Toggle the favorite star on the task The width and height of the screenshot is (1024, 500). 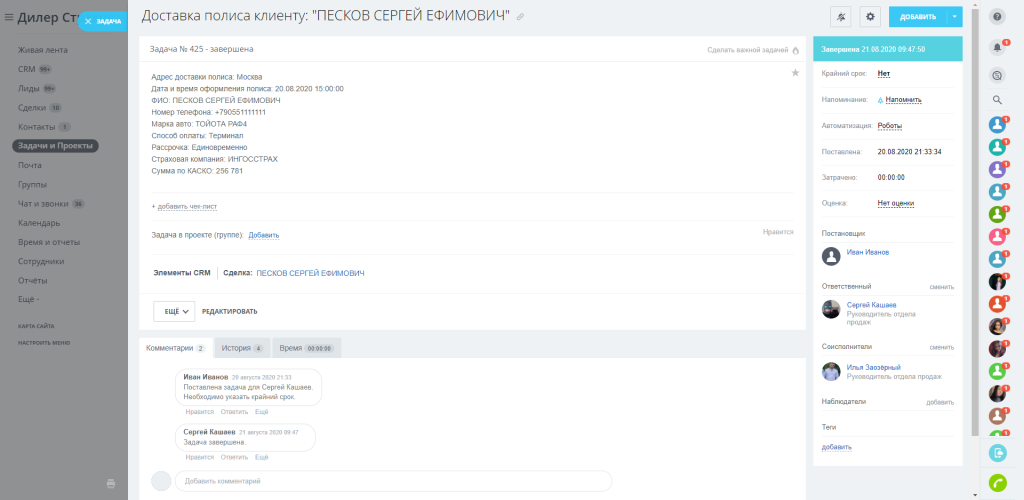795,72
